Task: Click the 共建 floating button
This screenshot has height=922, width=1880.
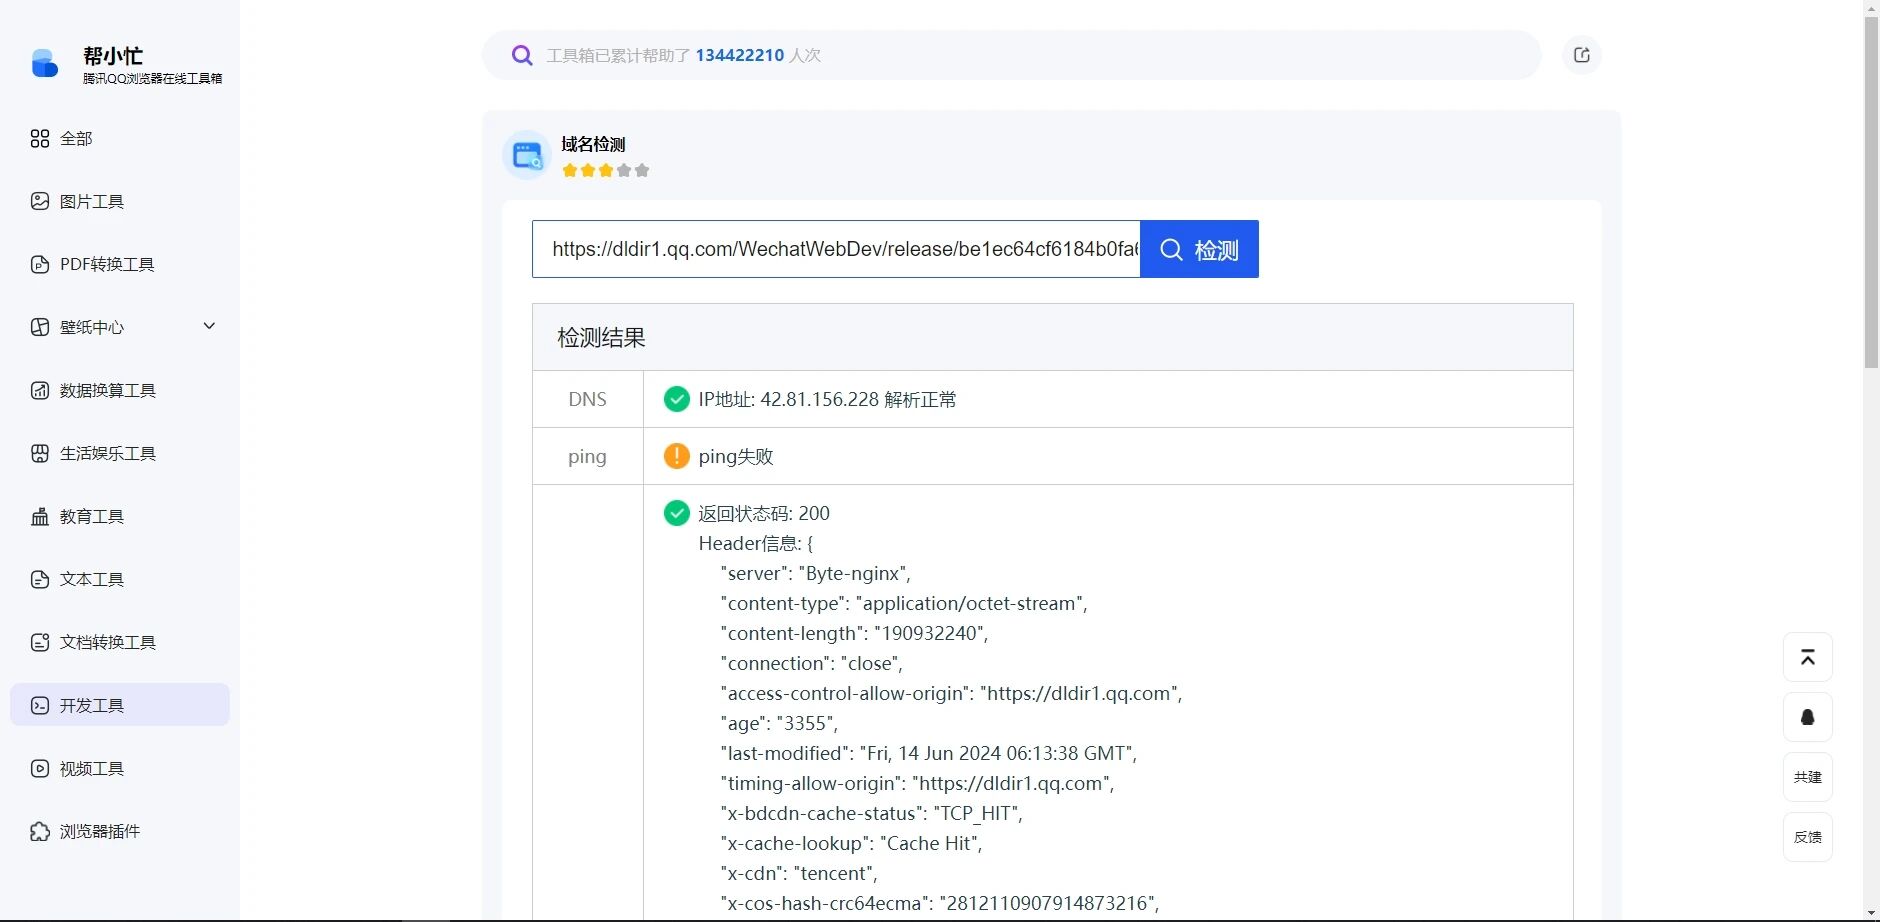Action: click(x=1808, y=777)
